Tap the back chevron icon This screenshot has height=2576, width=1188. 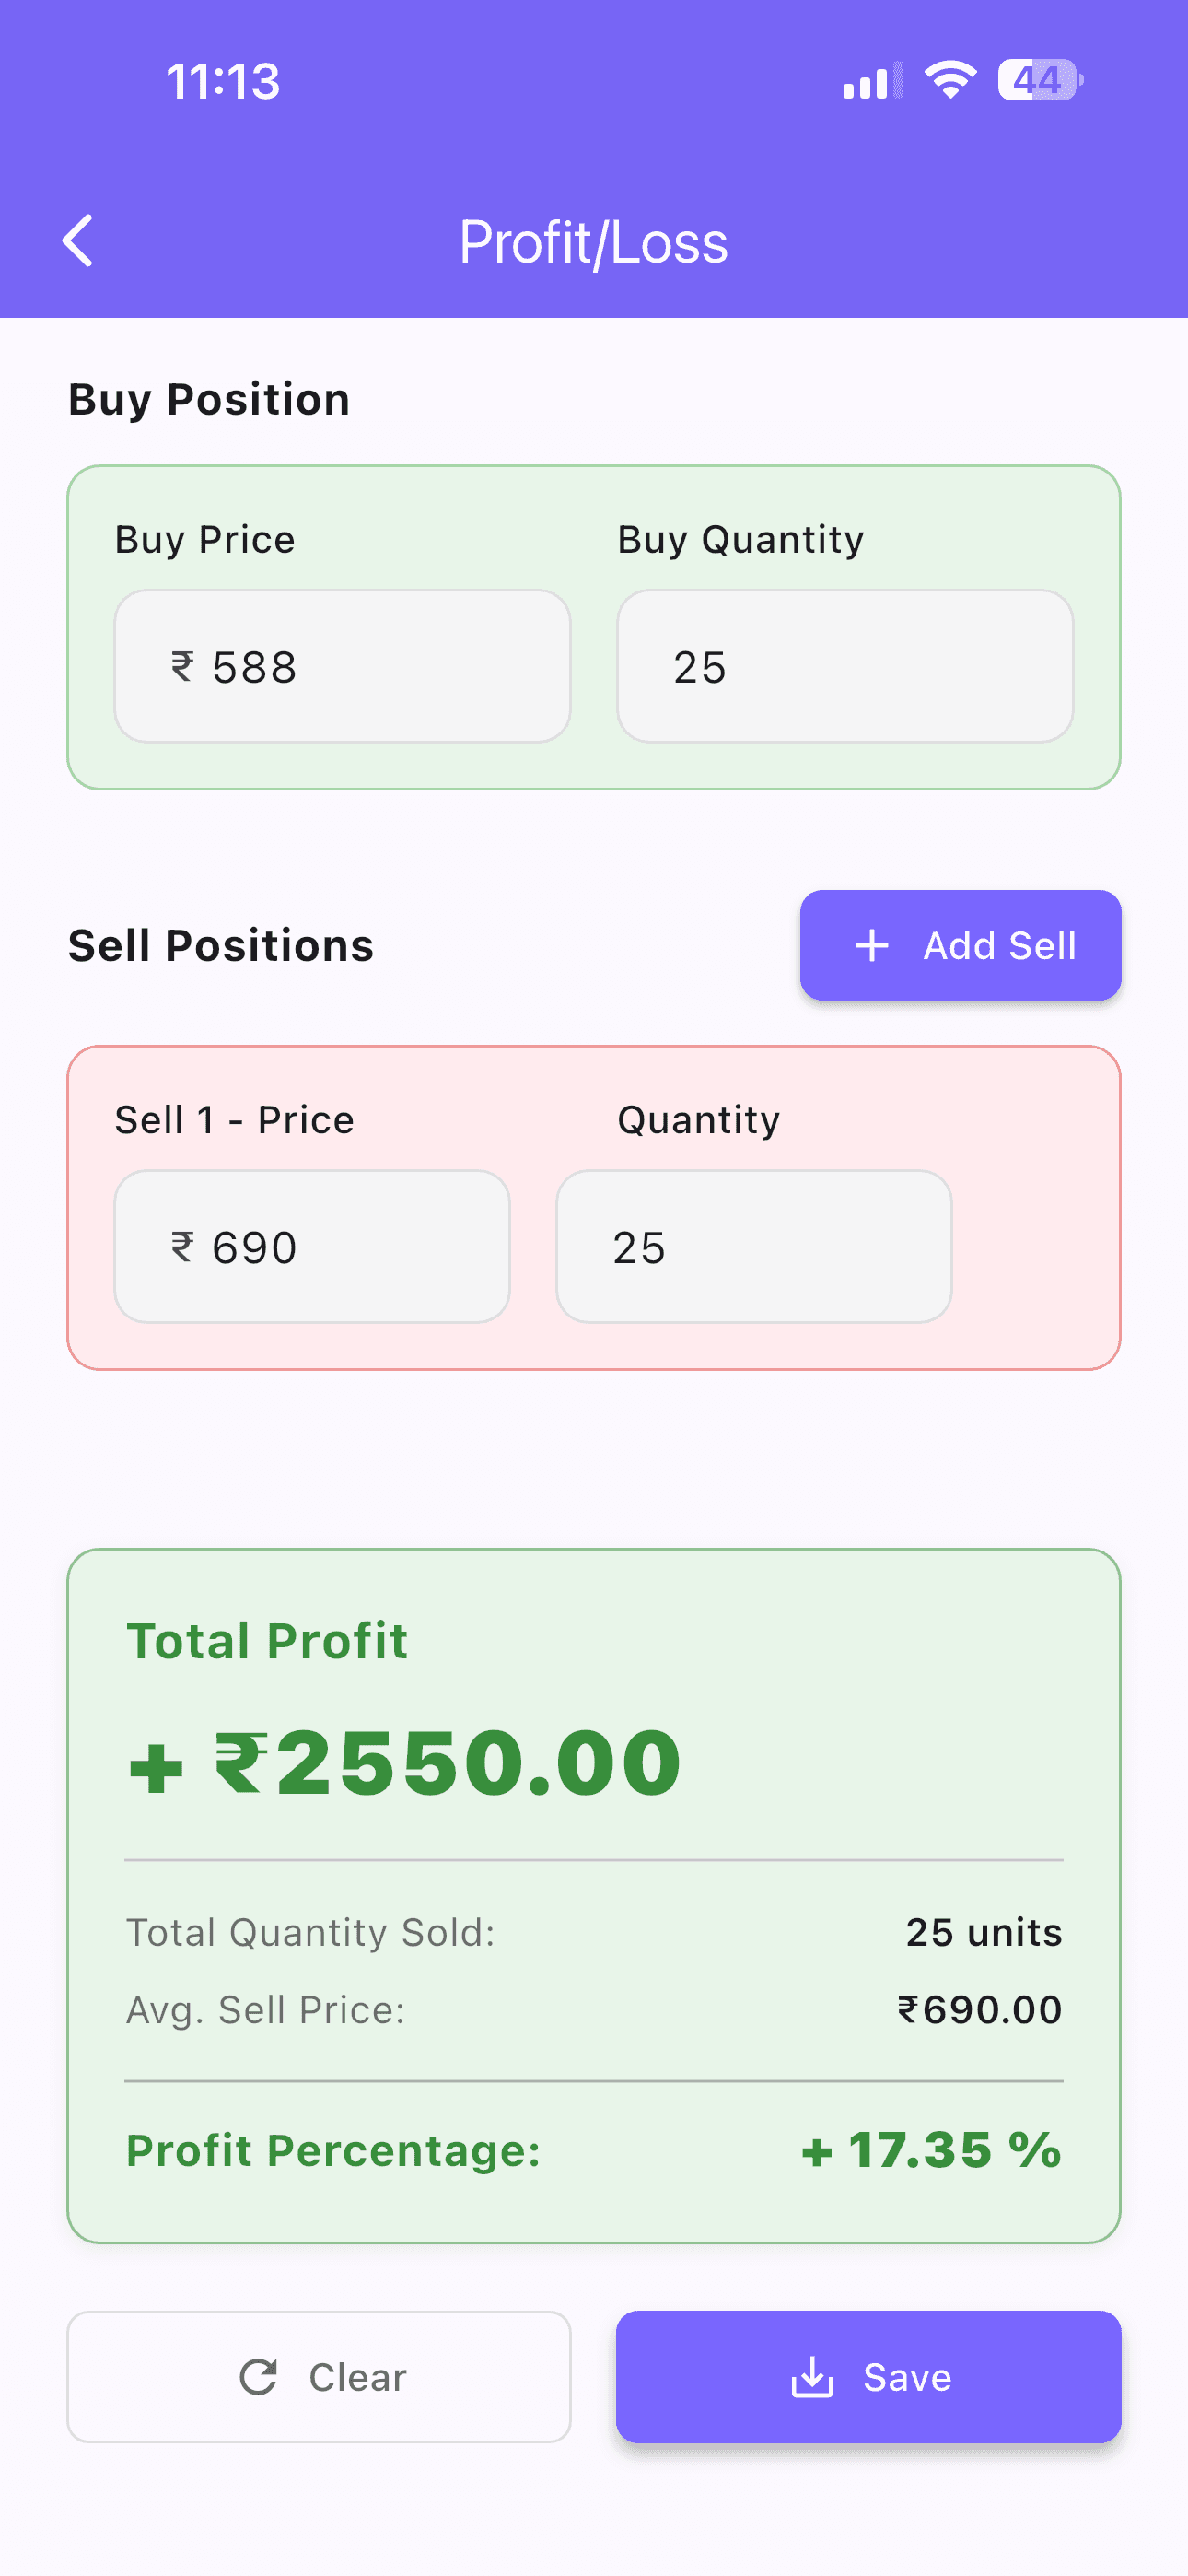coord(78,240)
